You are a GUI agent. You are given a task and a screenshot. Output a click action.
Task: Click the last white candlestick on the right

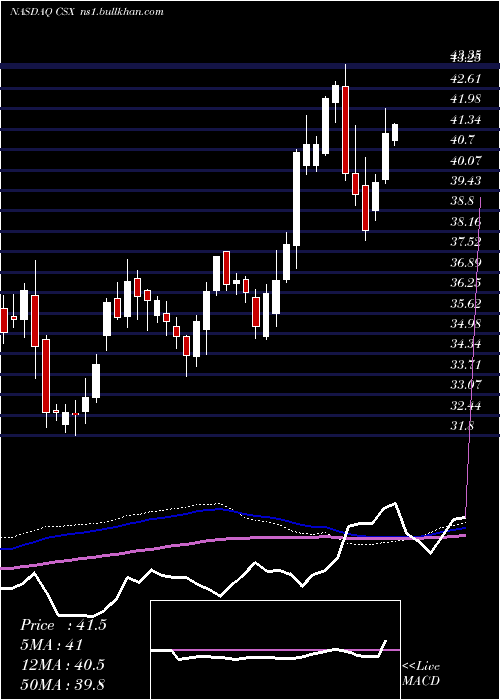[x=395, y=133]
